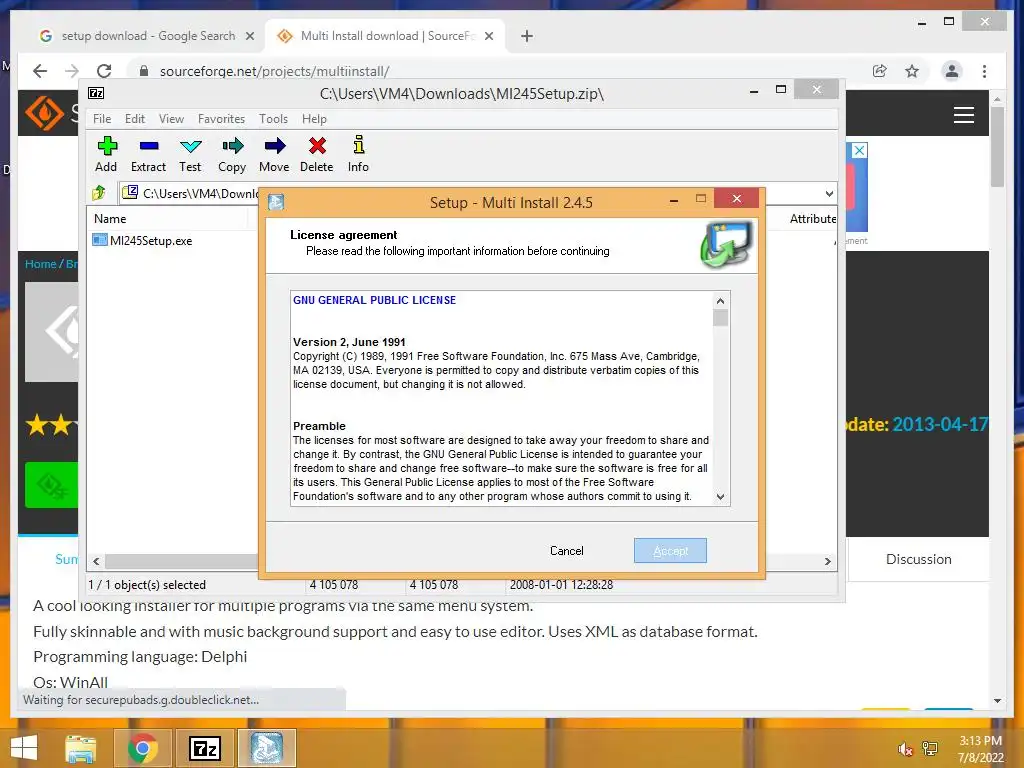
Task: Open the 7-Zip Tools menu
Action: (273, 119)
